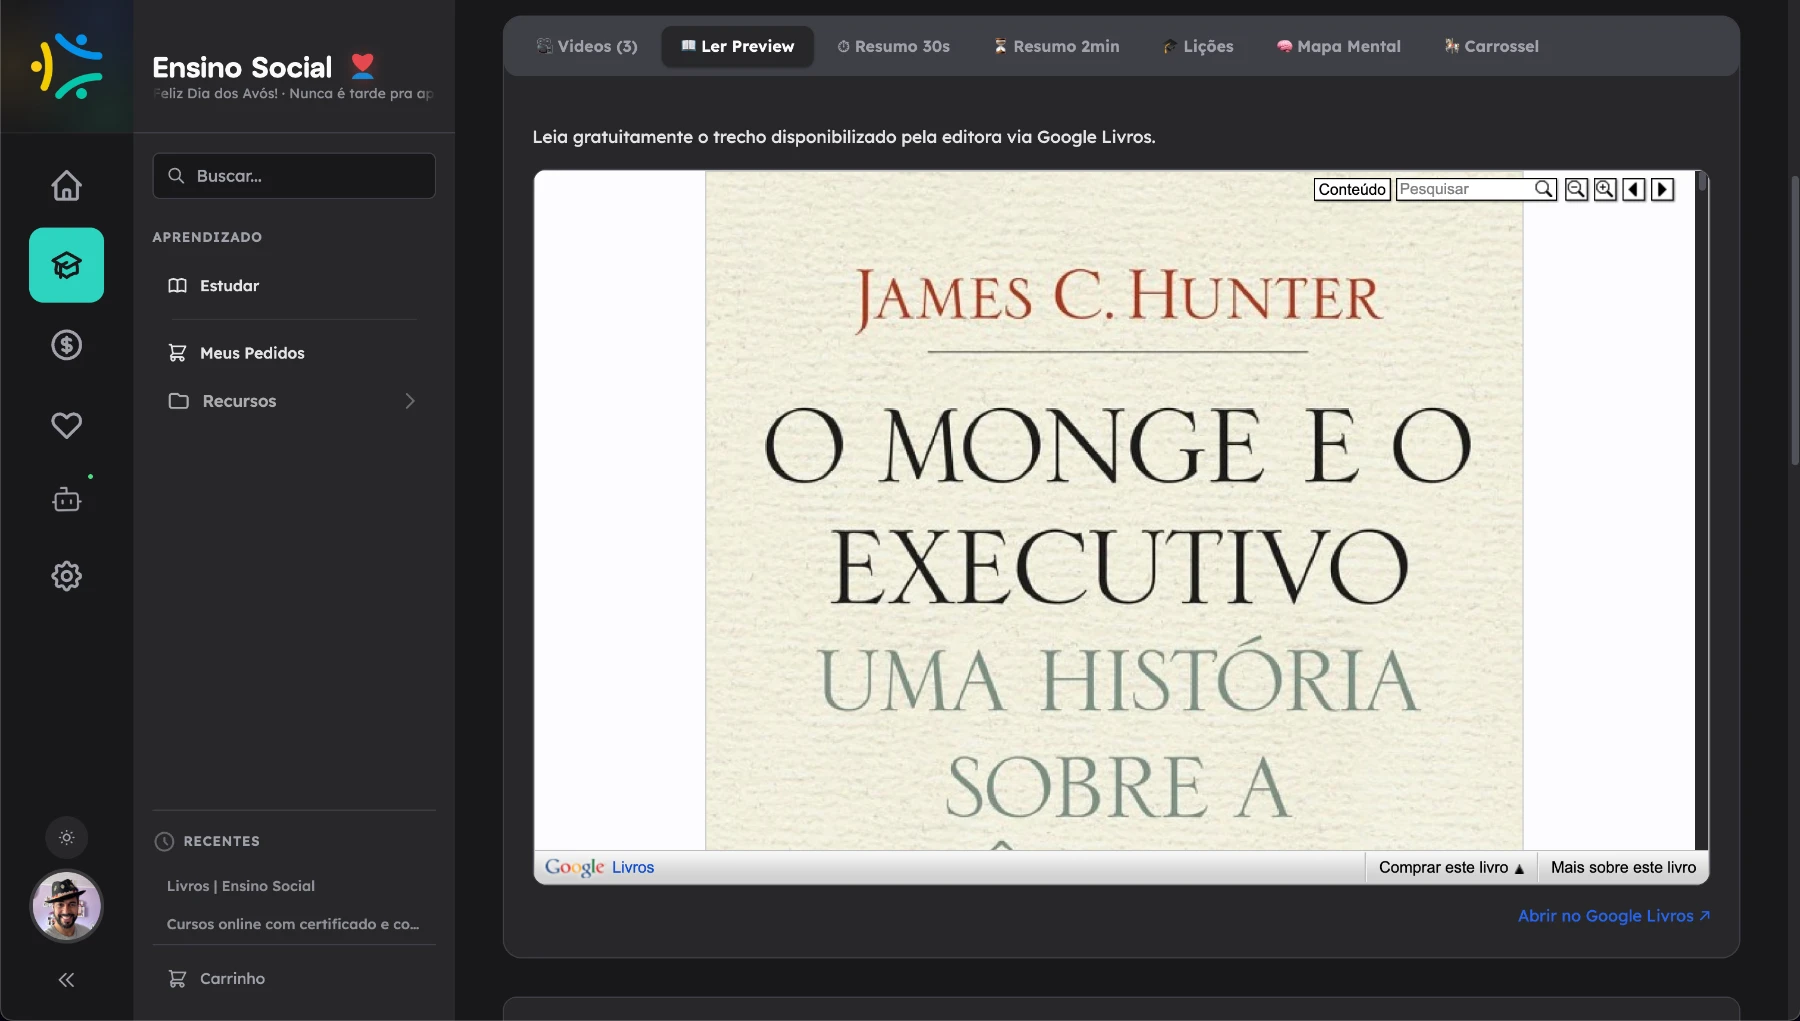Image resolution: width=1800 pixels, height=1021 pixels.
Task: Zoom in the book preview
Action: pos(1605,189)
